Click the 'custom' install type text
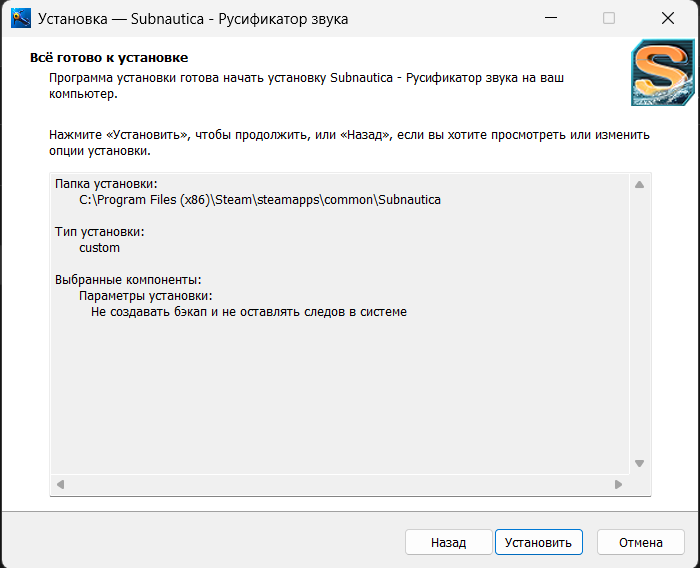Viewport: 700px width, 568px height. coord(100,248)
